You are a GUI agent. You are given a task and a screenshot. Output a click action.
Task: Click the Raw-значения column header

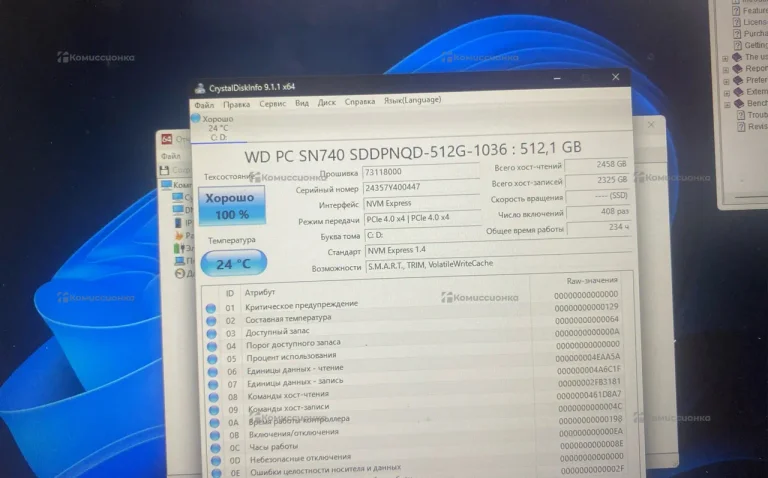[x=592, y=281]
